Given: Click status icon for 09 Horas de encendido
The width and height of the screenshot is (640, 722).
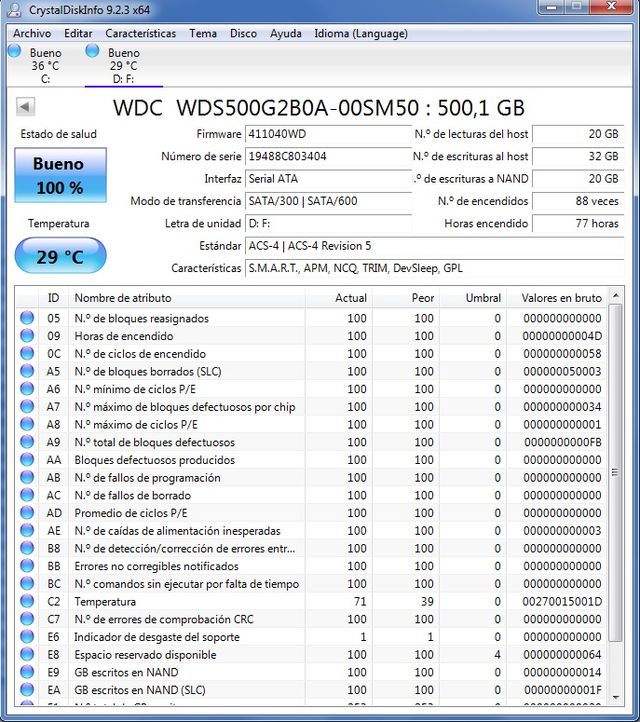Looking at the screenshot, I should pos(27,336).
